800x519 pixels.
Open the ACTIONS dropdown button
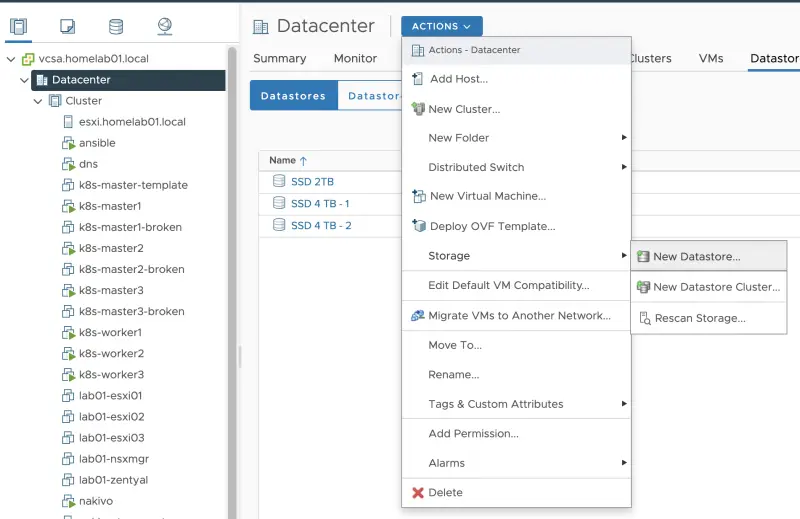pyautogui.click(x=442, y=27)
